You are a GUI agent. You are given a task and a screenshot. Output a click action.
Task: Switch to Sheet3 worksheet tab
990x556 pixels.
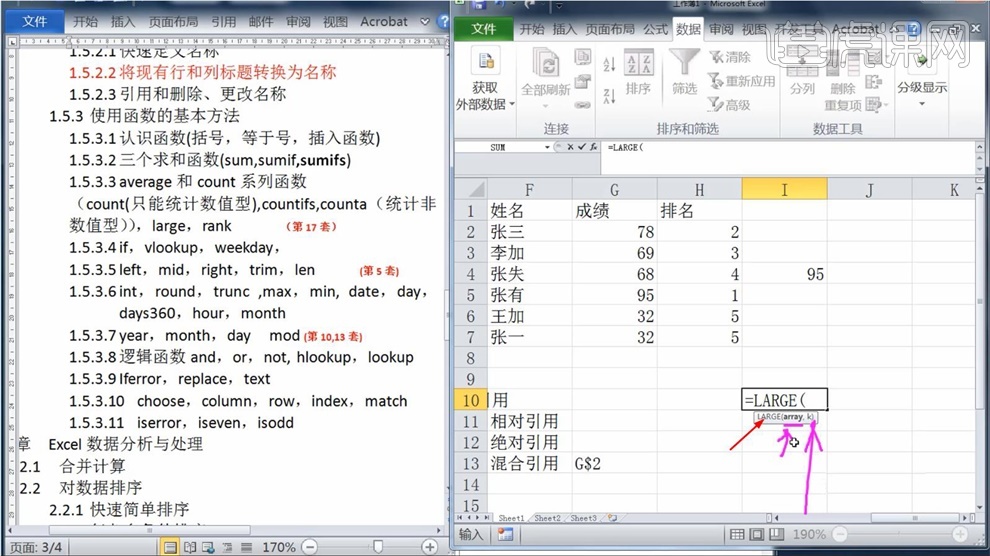click(x=583, y=518)
